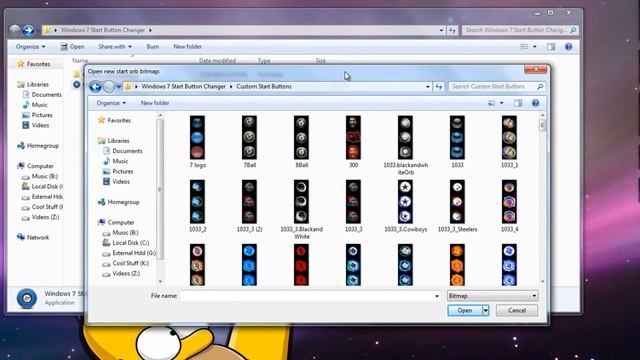Screen dimensions: 640x360
Task: Click the File name input field
Action: pos(307,296)
